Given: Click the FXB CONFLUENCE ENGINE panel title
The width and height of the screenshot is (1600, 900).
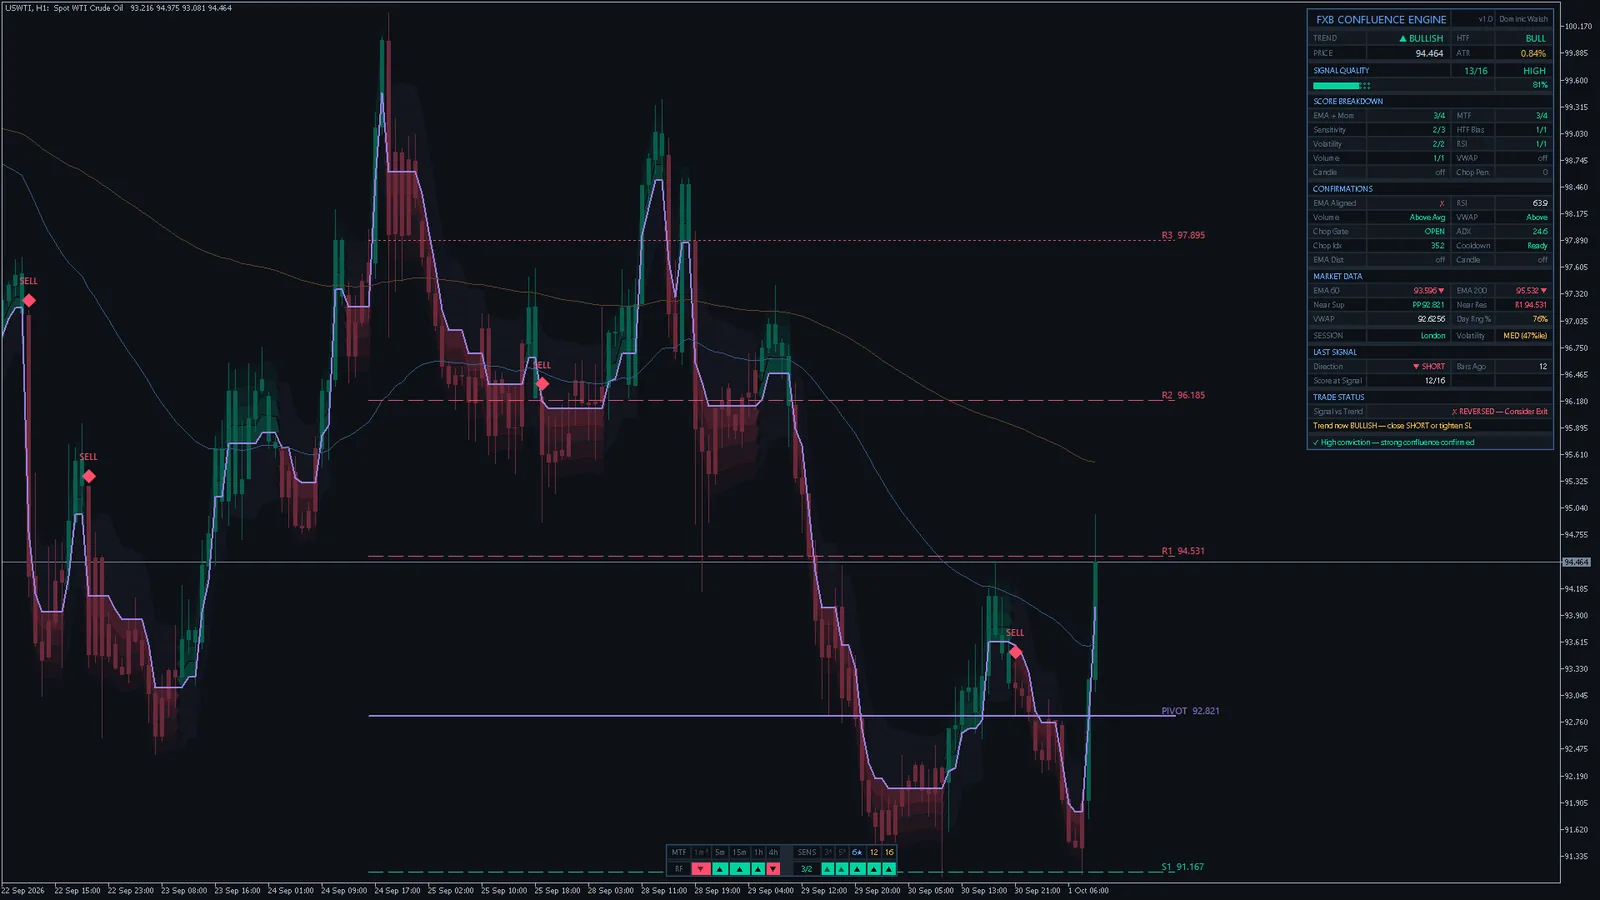Looking at the screenshot, I should point(1381,19).
